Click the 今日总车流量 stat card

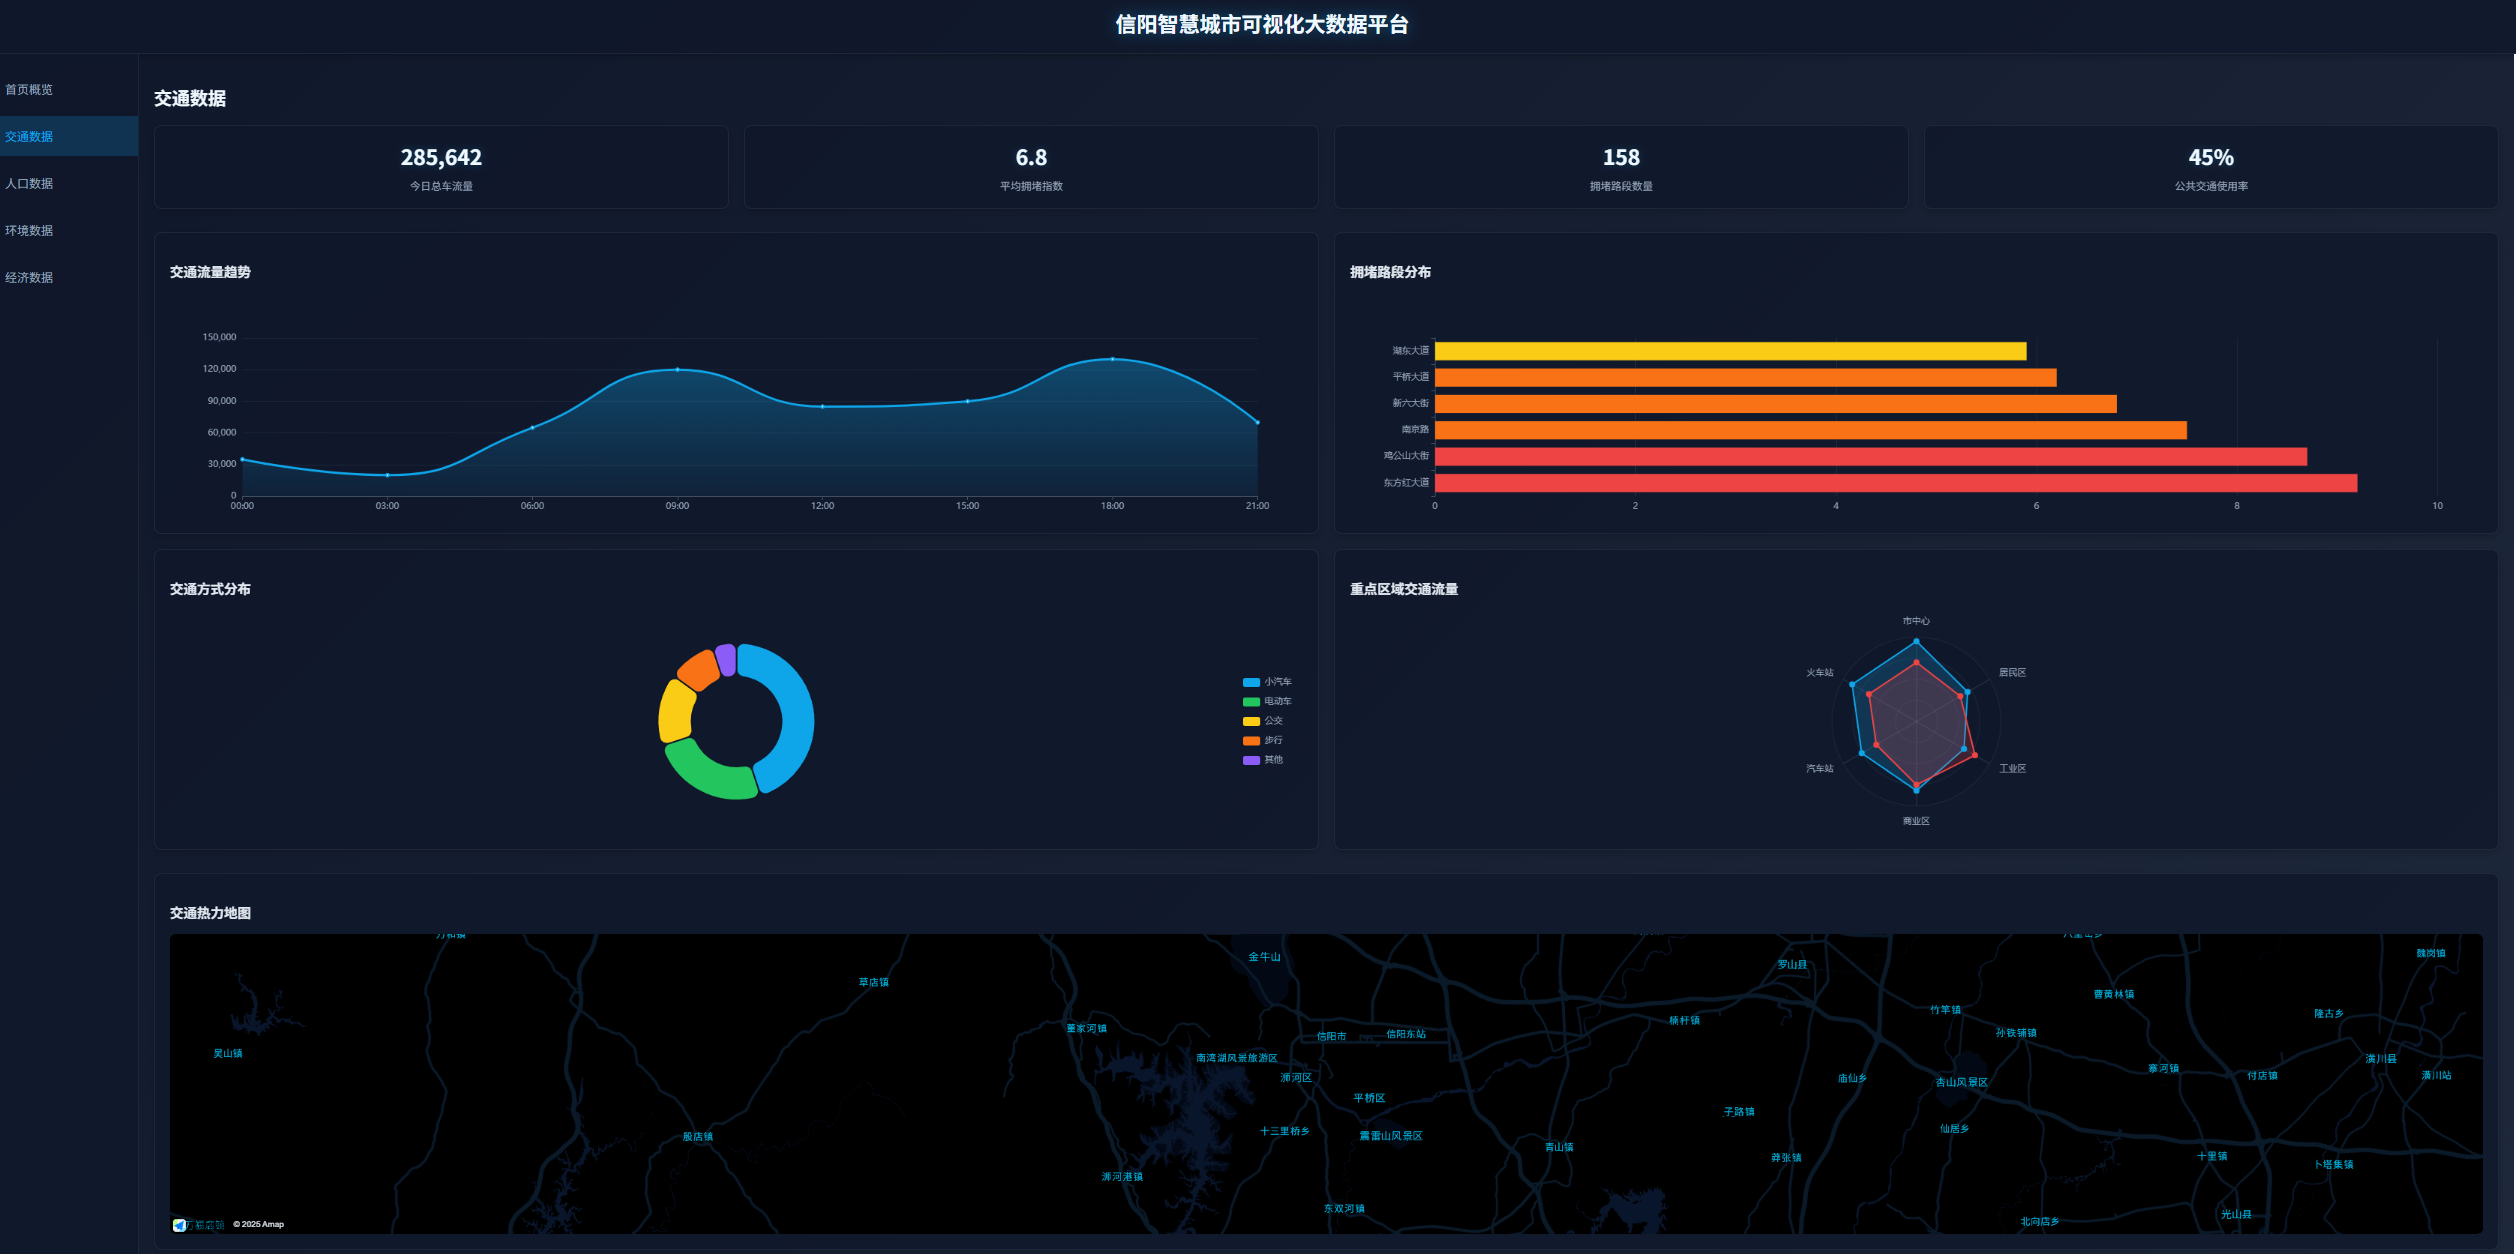[x=441, y=167]
